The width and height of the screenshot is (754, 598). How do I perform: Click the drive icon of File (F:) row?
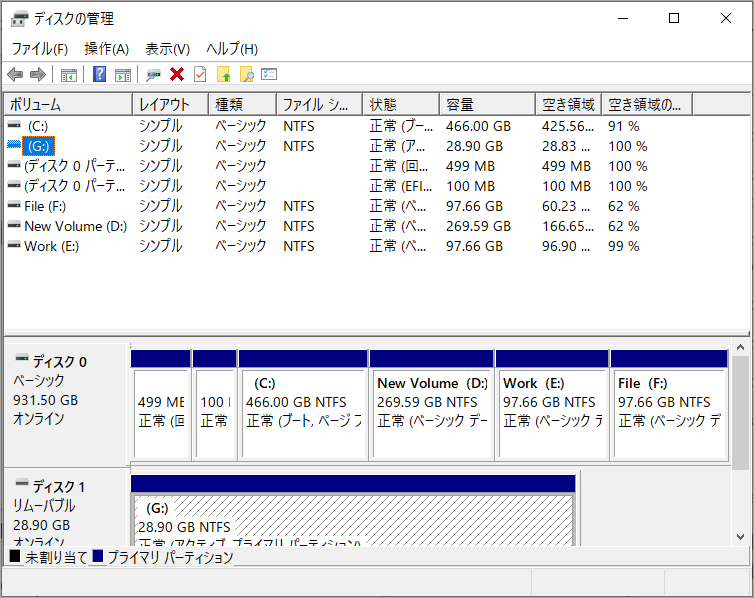pos(14,205)
